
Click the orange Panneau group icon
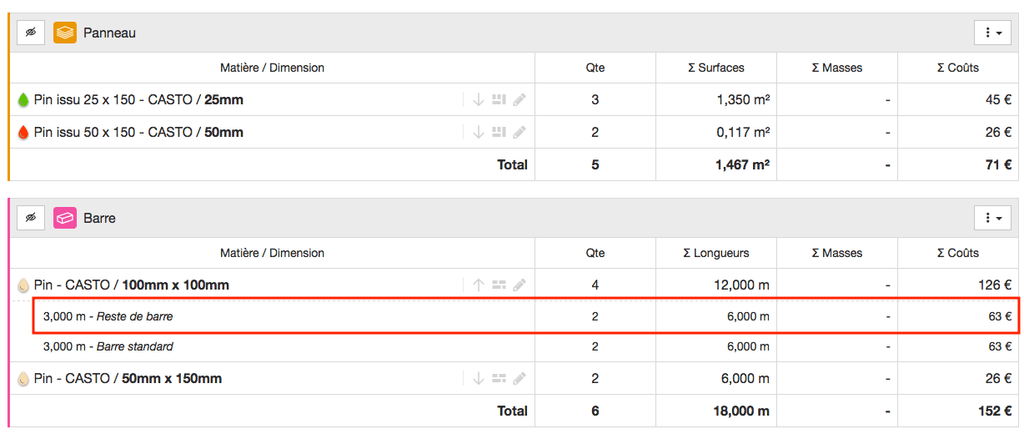pos(66,33)
